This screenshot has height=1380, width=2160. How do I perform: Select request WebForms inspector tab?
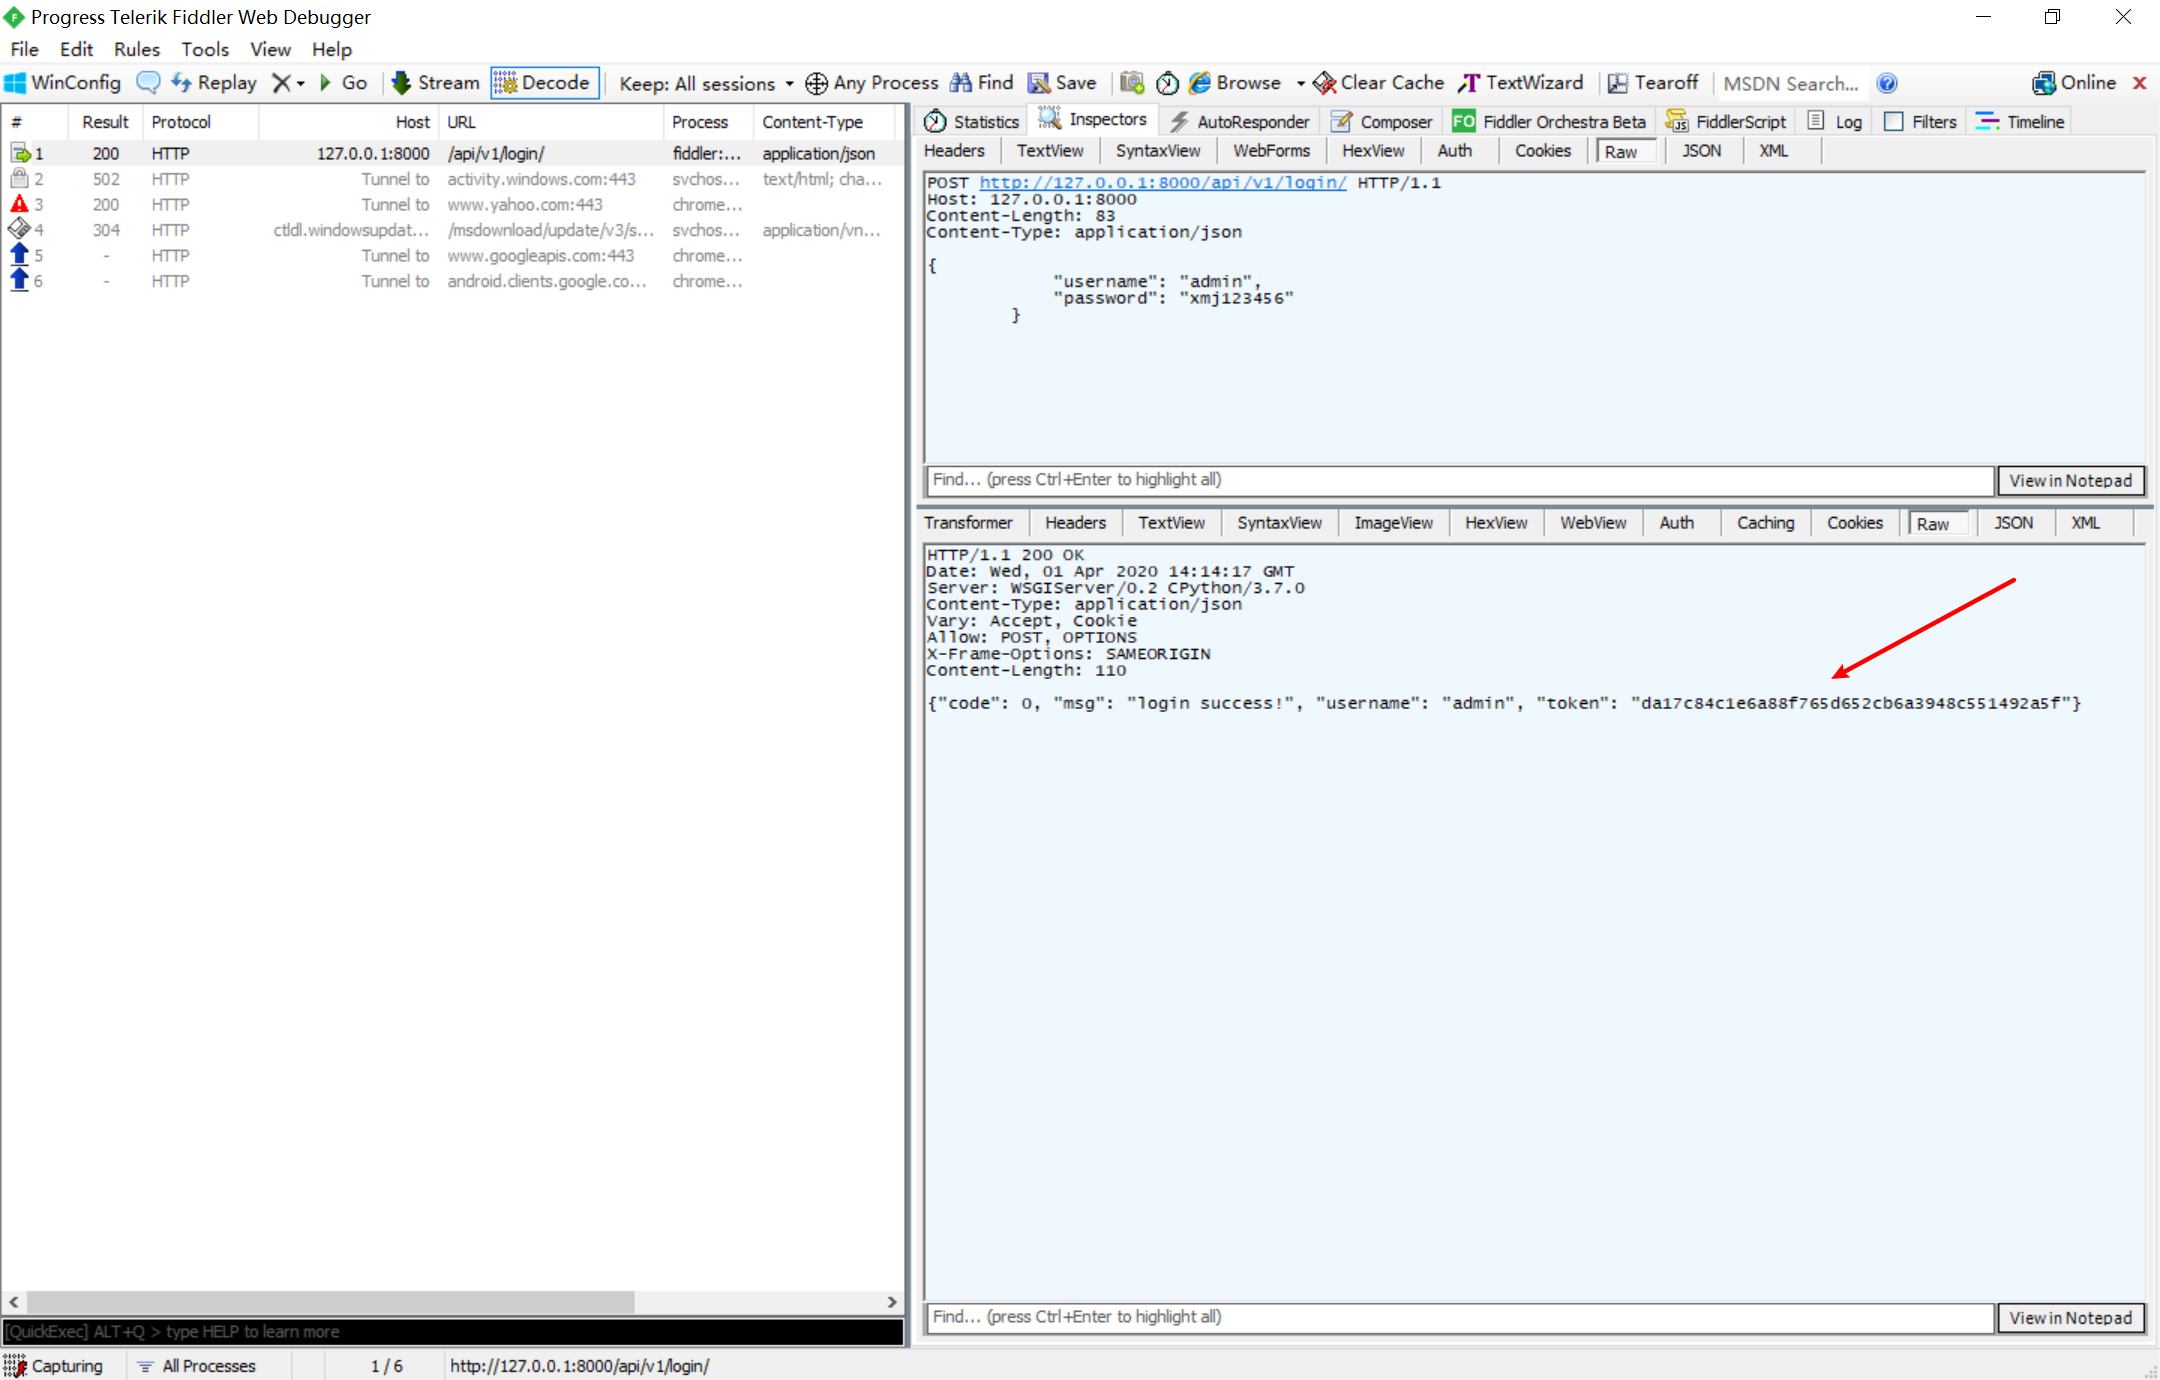point(1271,151)
